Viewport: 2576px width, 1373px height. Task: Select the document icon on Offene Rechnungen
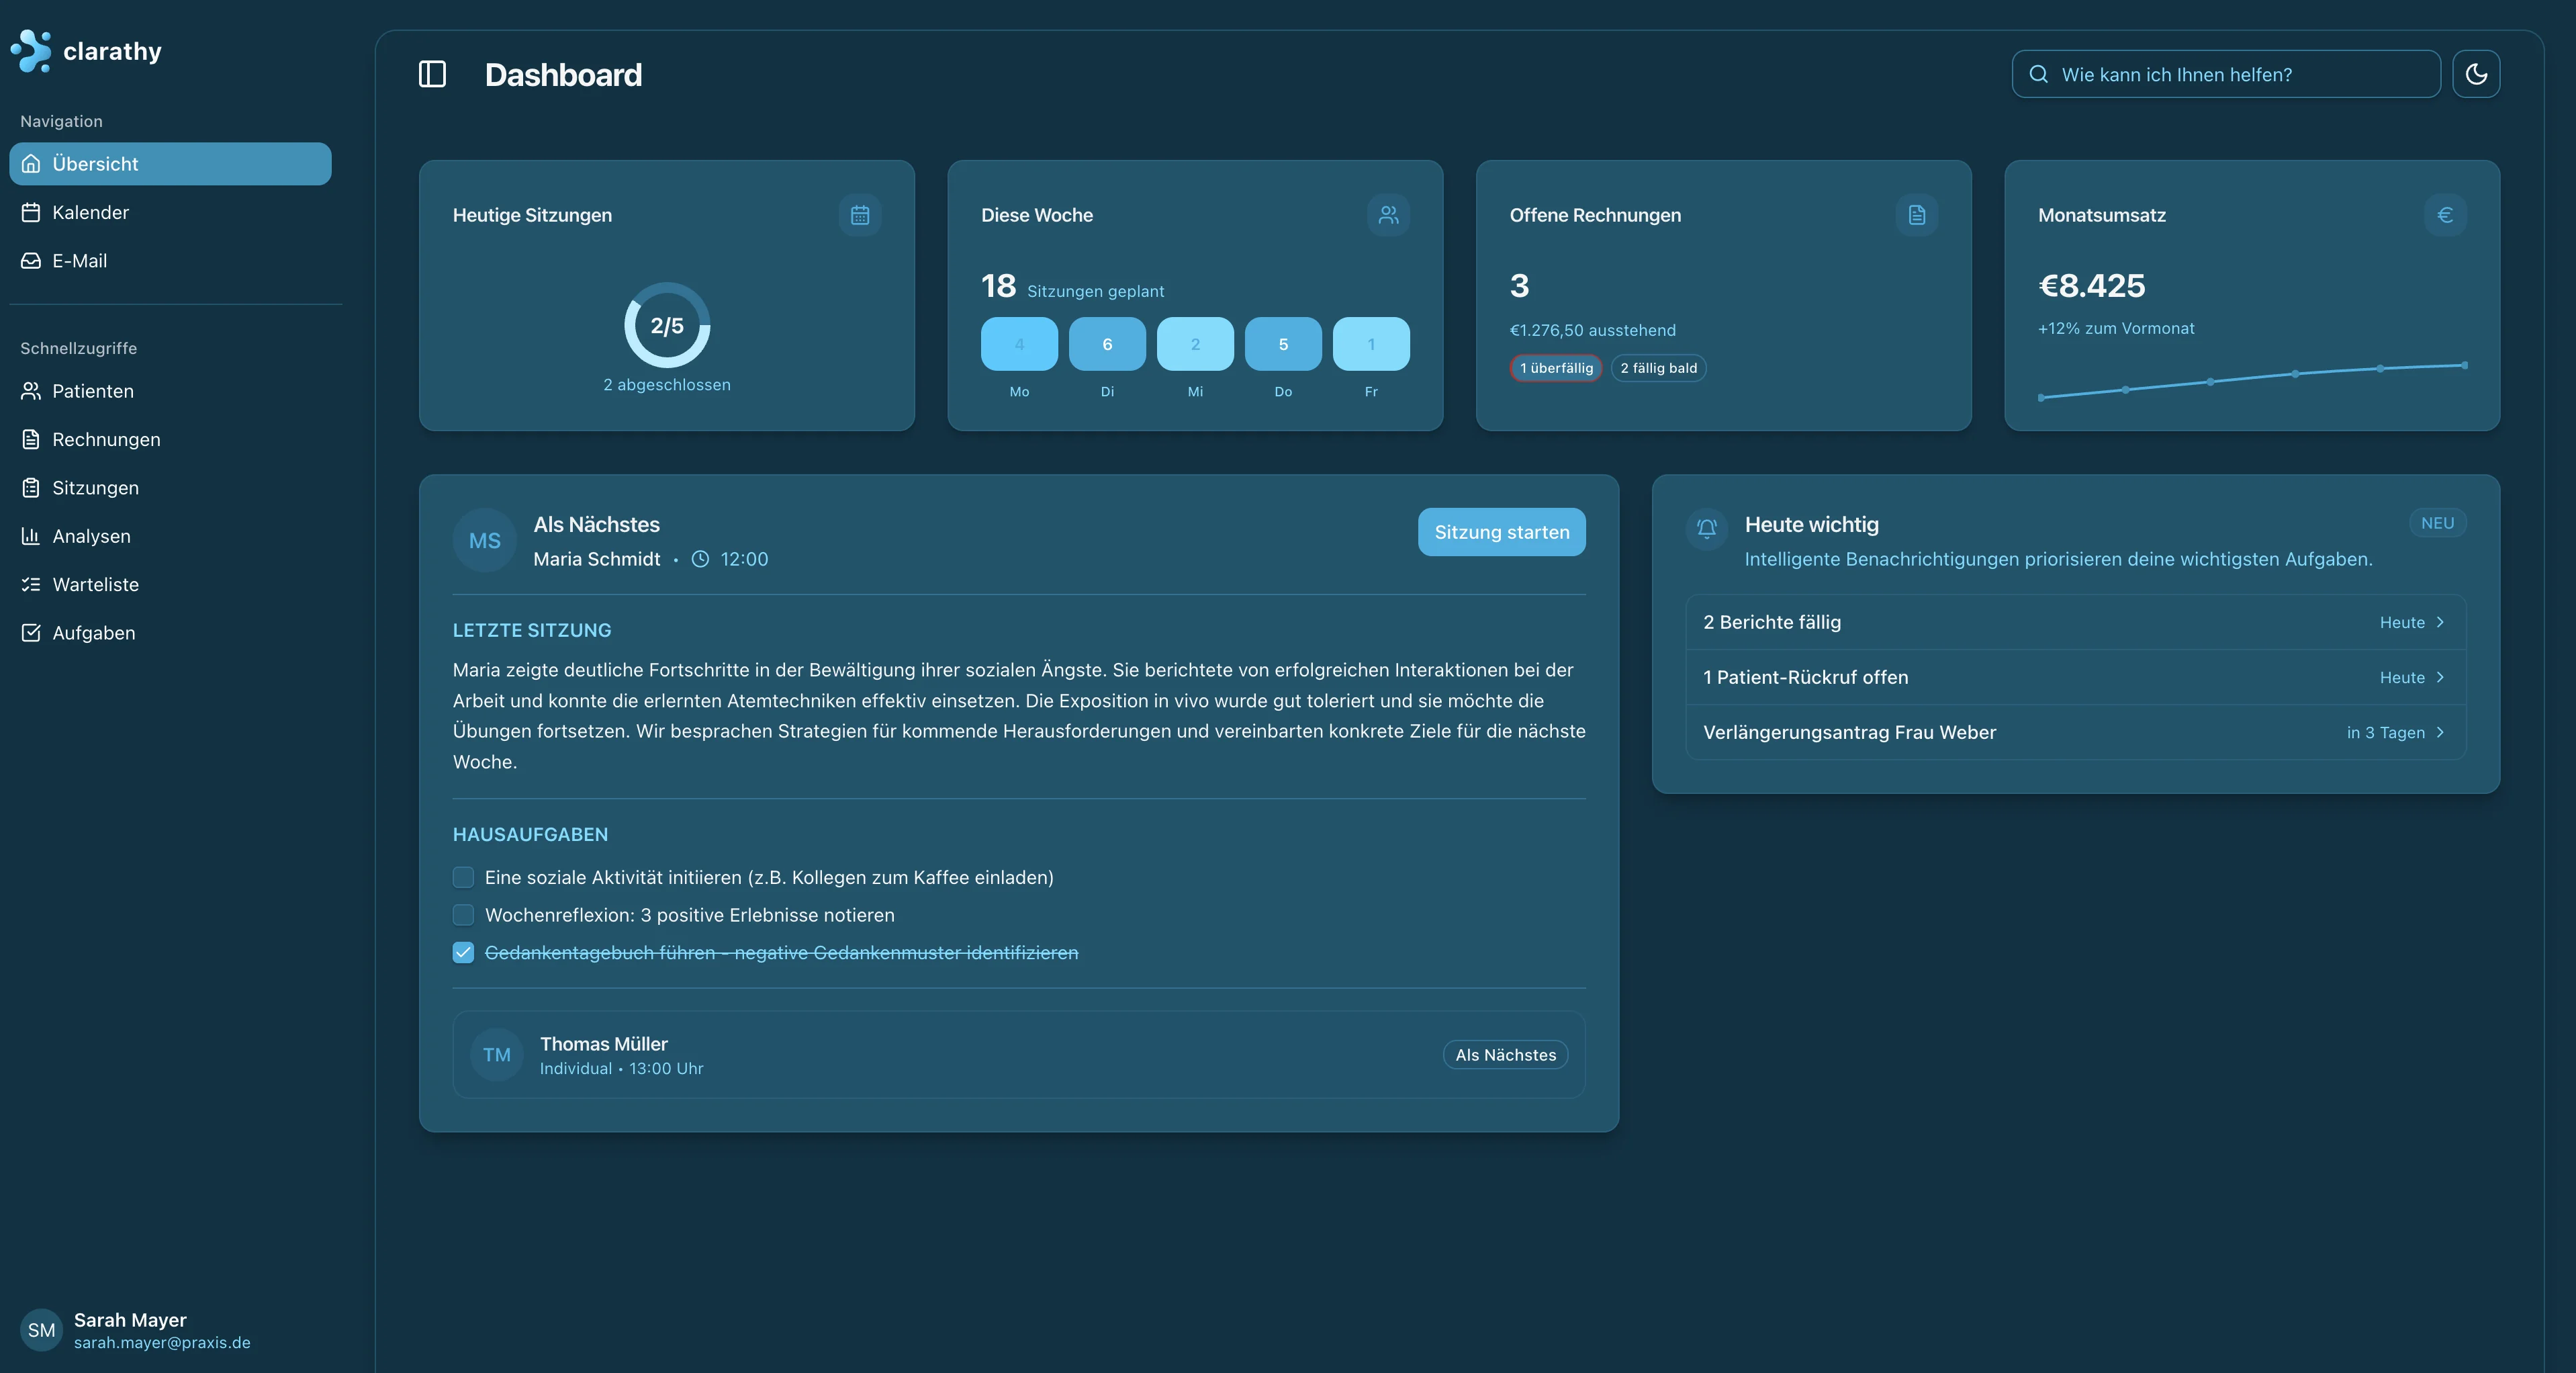point(1916,215)
